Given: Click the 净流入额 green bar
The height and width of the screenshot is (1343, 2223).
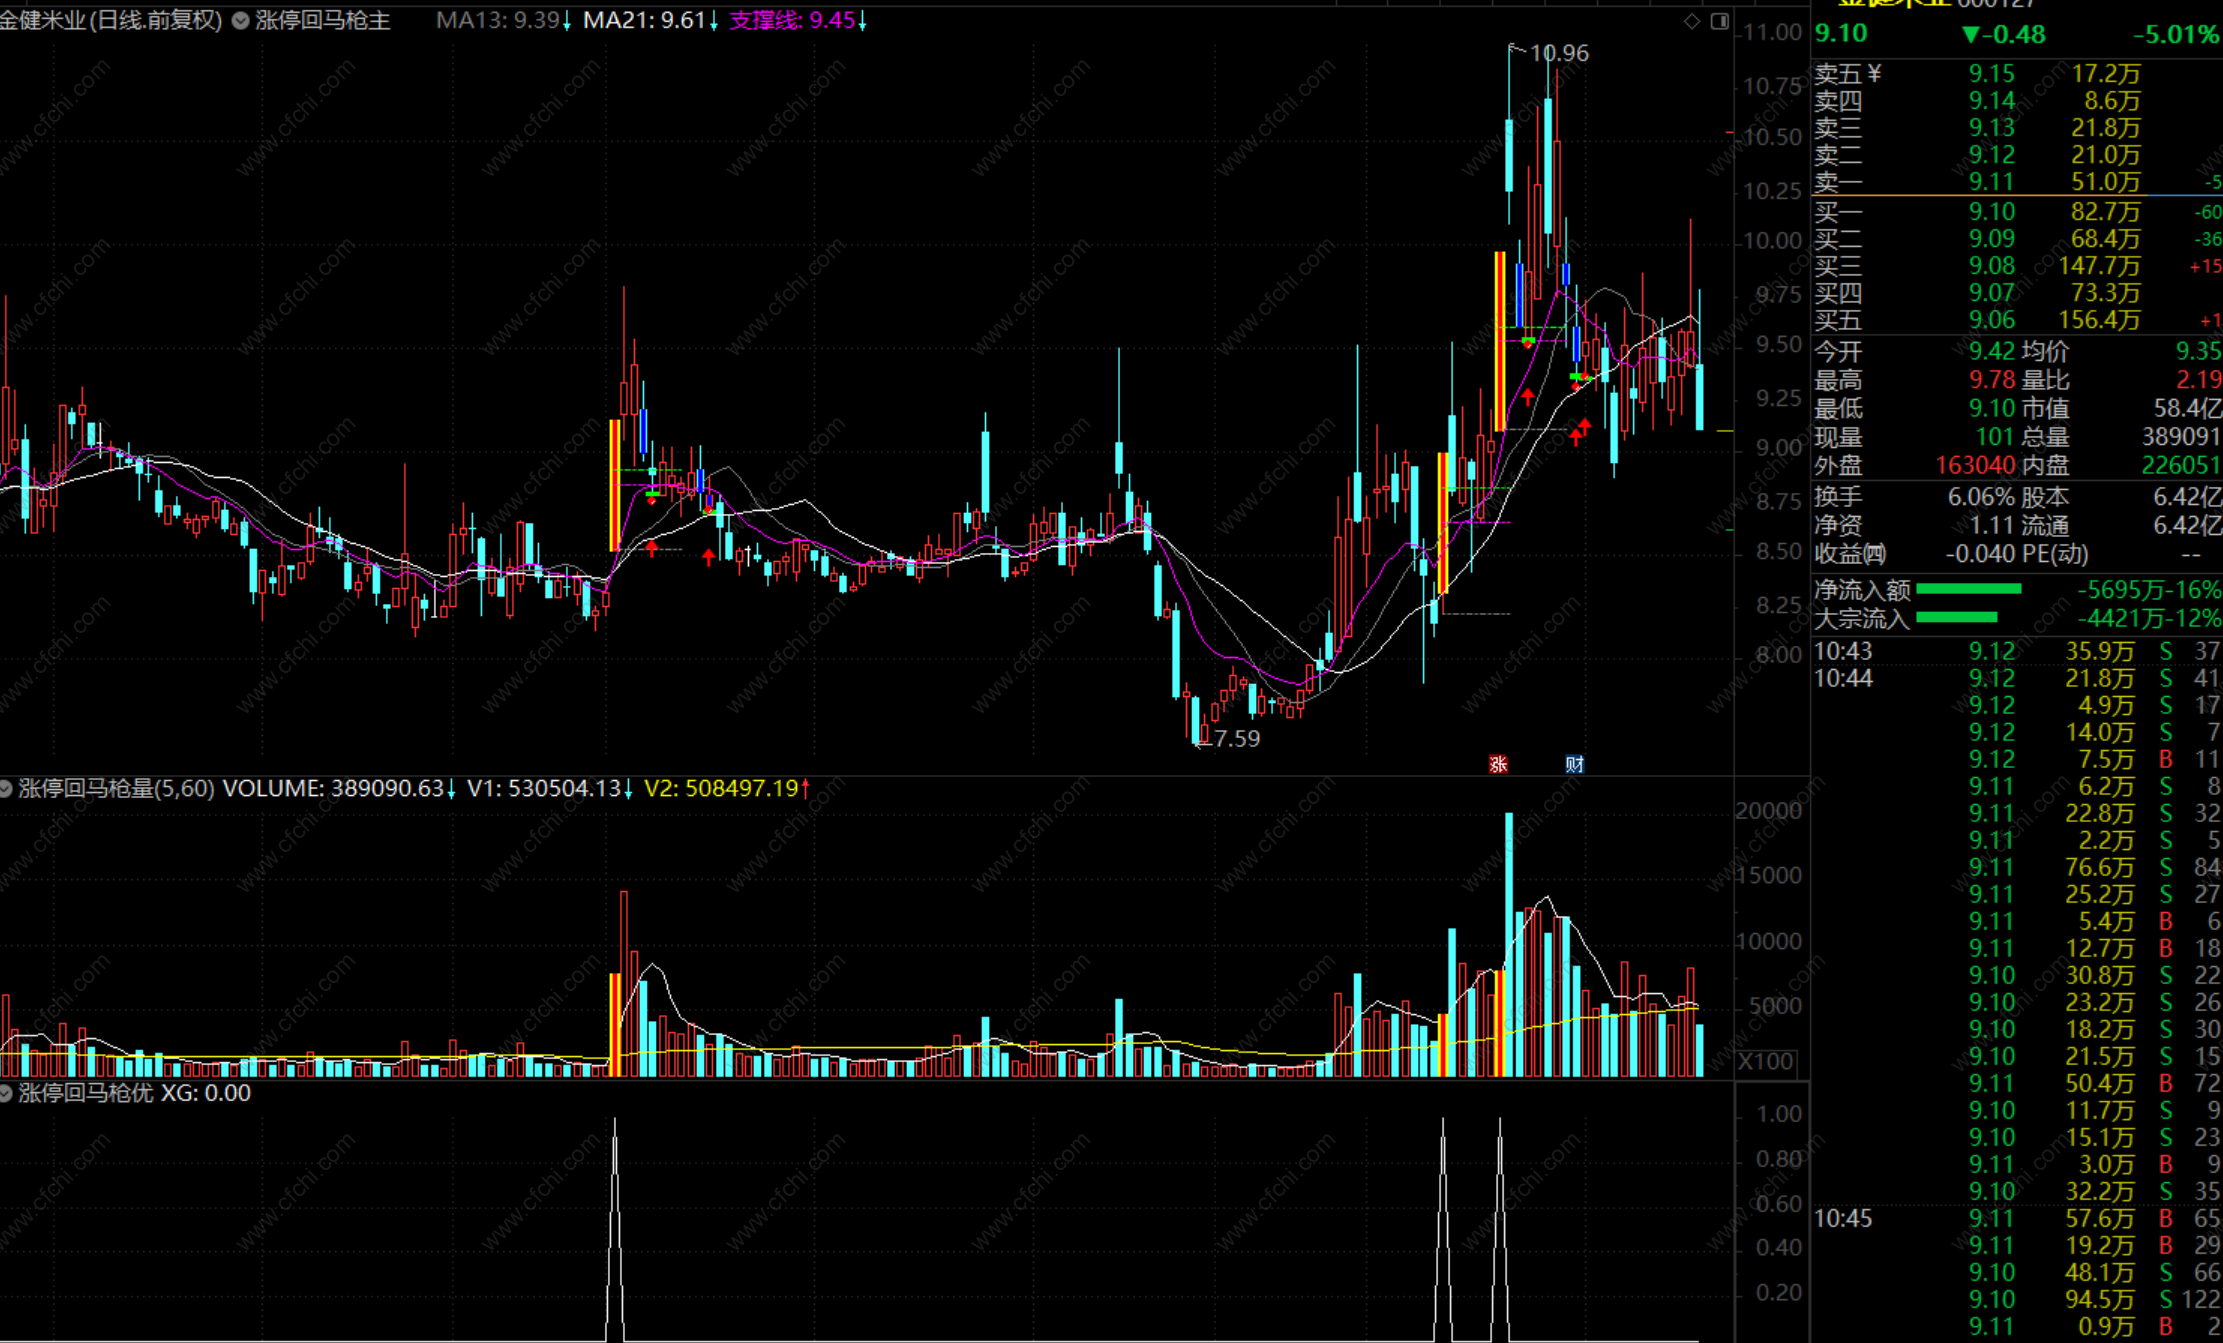Looking at the screenshot, I should tap(1968, 590).
